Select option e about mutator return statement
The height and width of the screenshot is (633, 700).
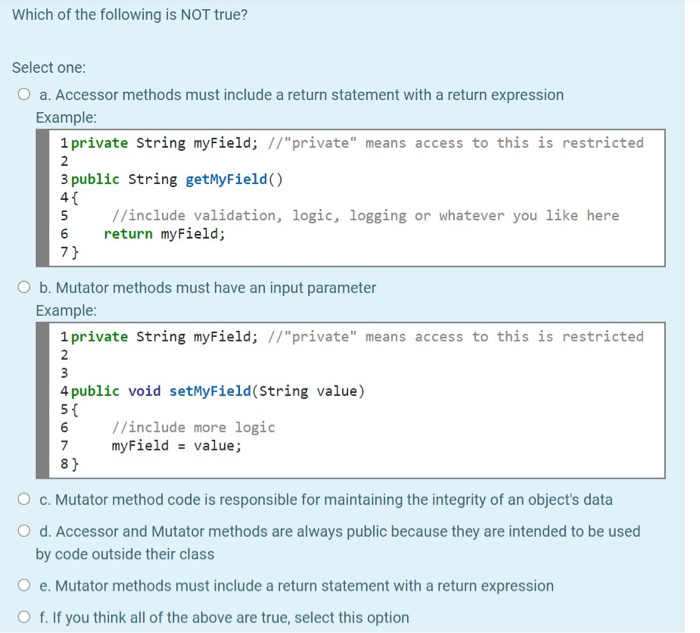(24, 585)
